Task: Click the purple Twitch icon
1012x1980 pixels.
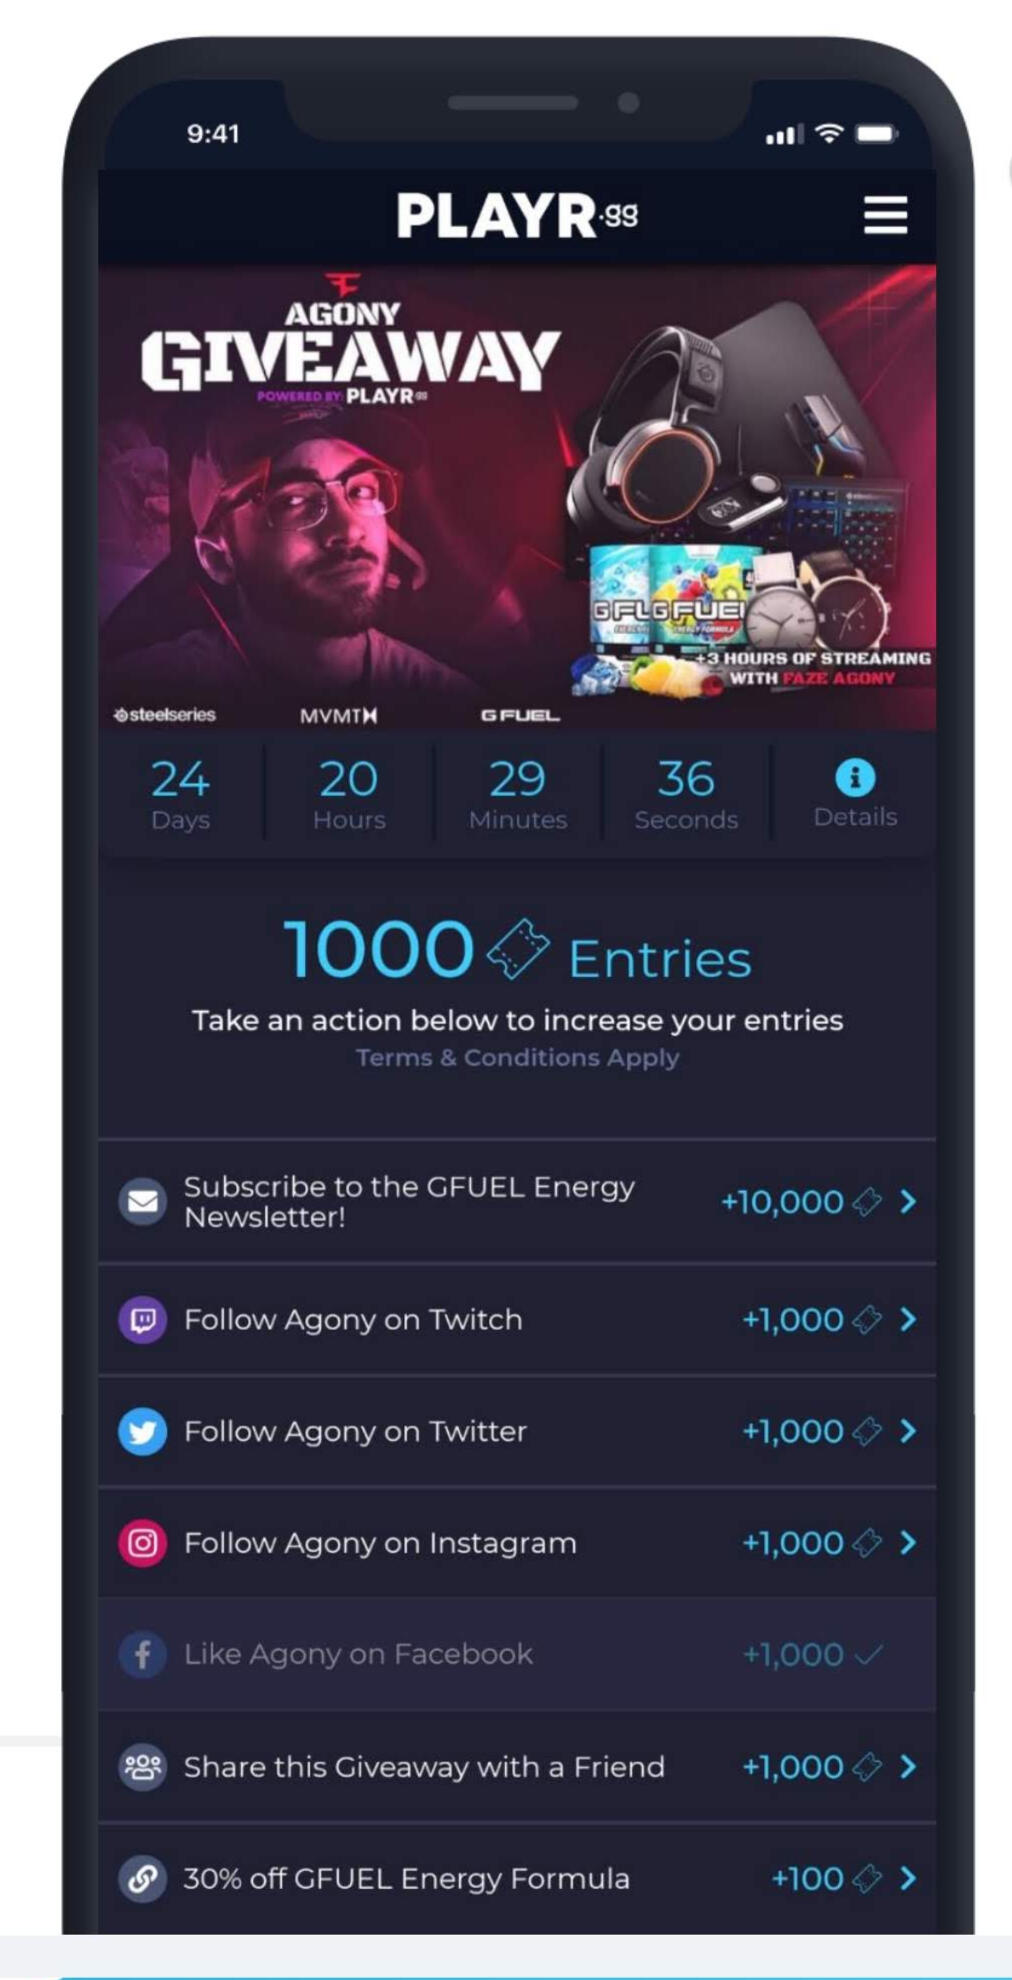Action: tap(143, 1320)
